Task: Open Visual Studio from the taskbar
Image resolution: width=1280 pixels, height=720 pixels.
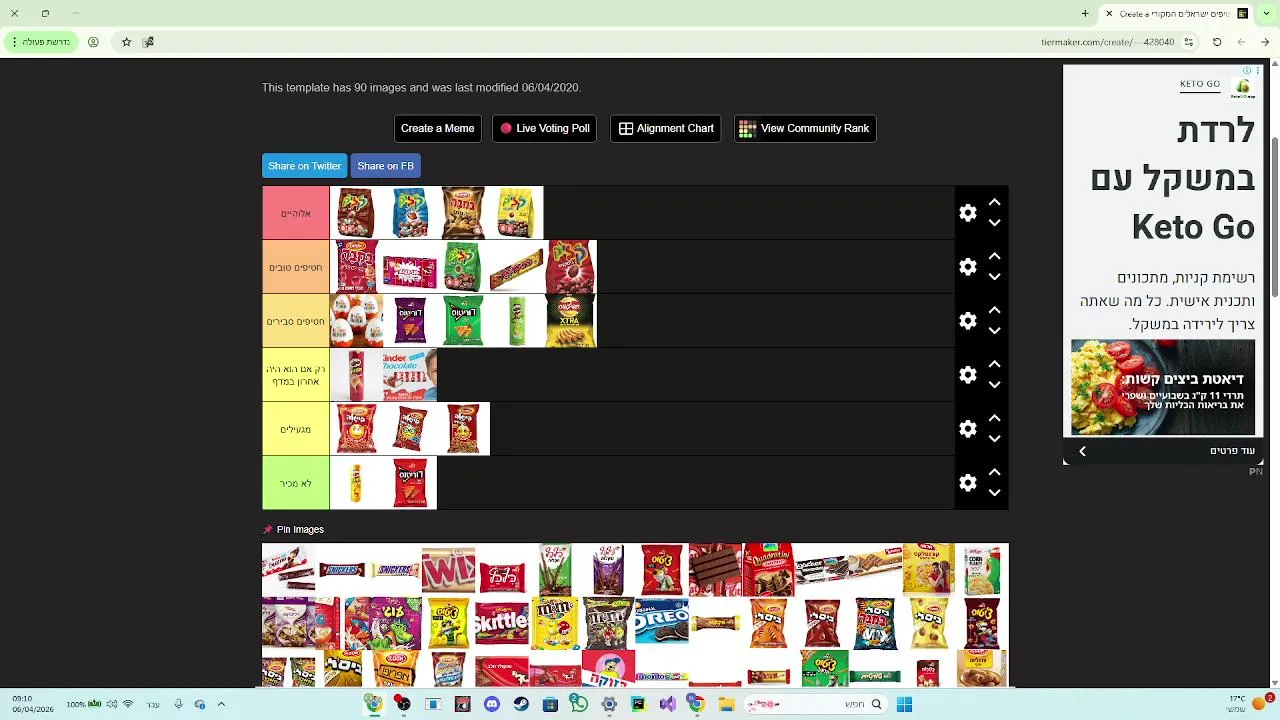Action: pos(667,704)
